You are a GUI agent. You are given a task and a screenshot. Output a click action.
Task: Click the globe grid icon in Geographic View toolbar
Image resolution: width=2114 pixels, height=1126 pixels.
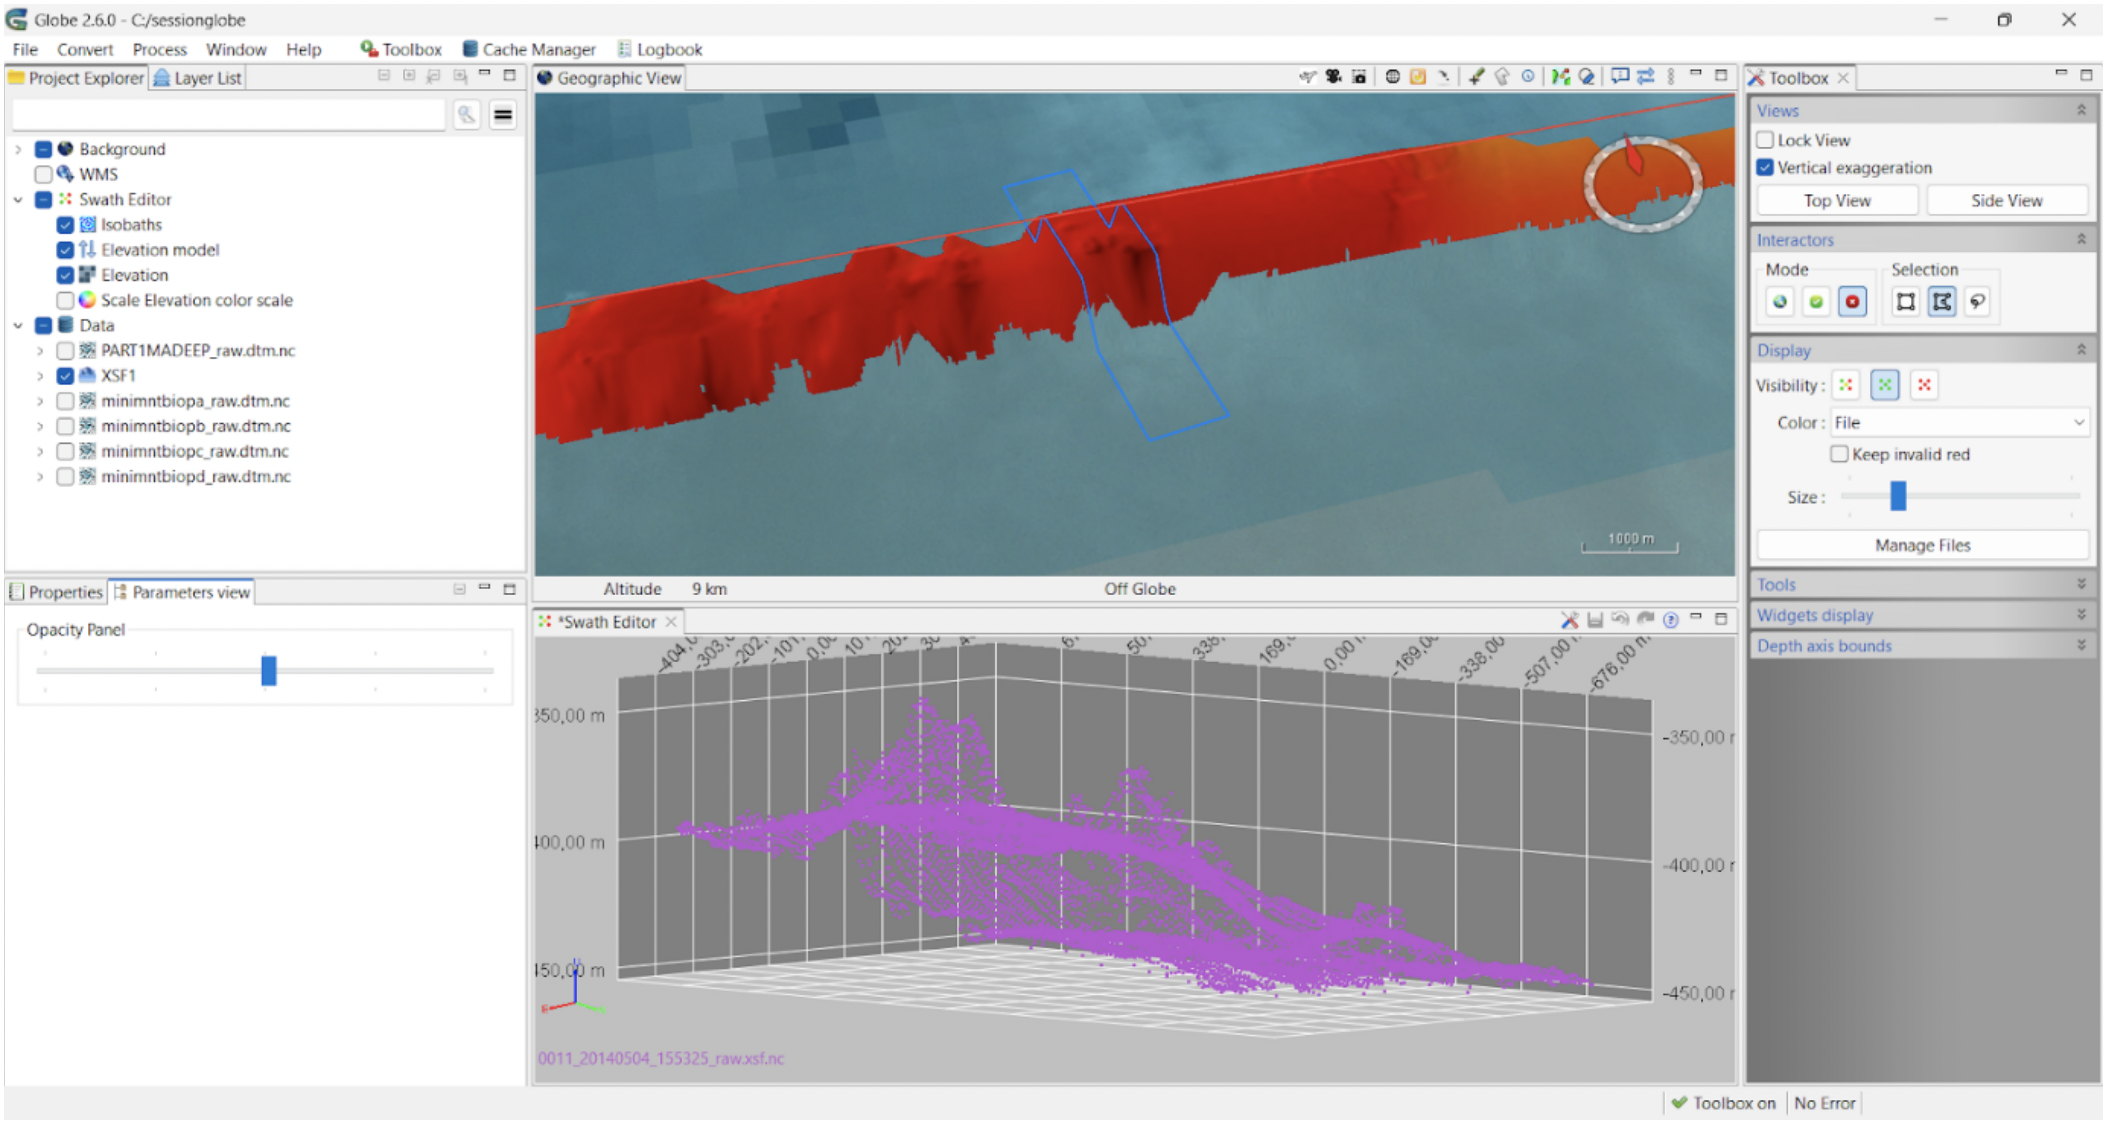pyautogui.click(x=1392, y=77)
